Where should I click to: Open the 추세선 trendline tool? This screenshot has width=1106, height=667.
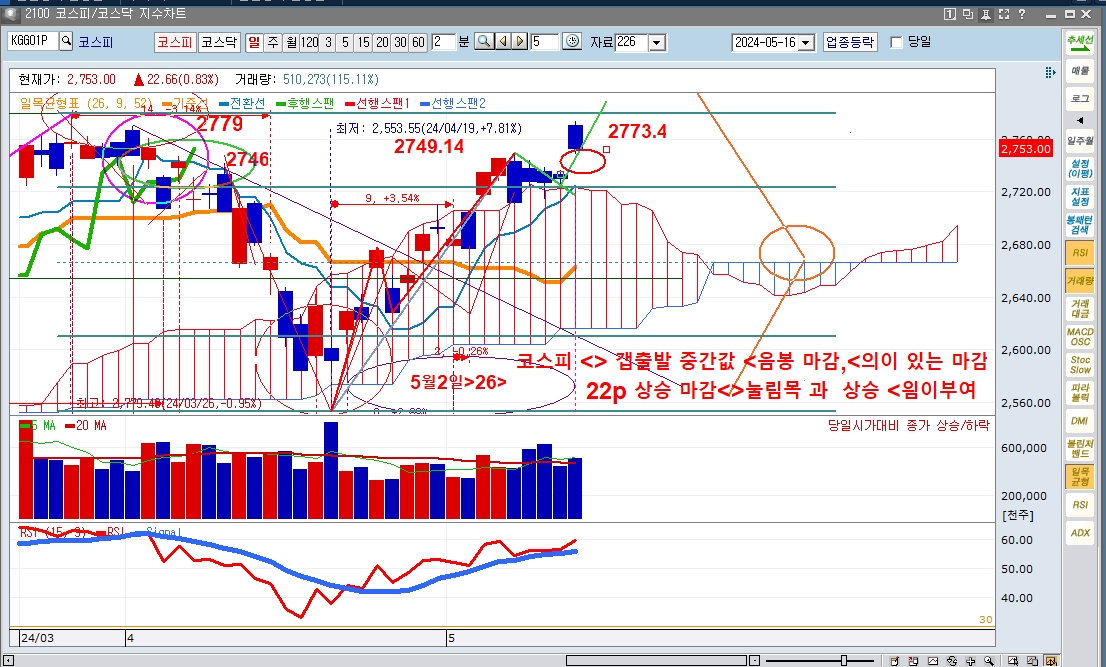tap(1080, 42)
